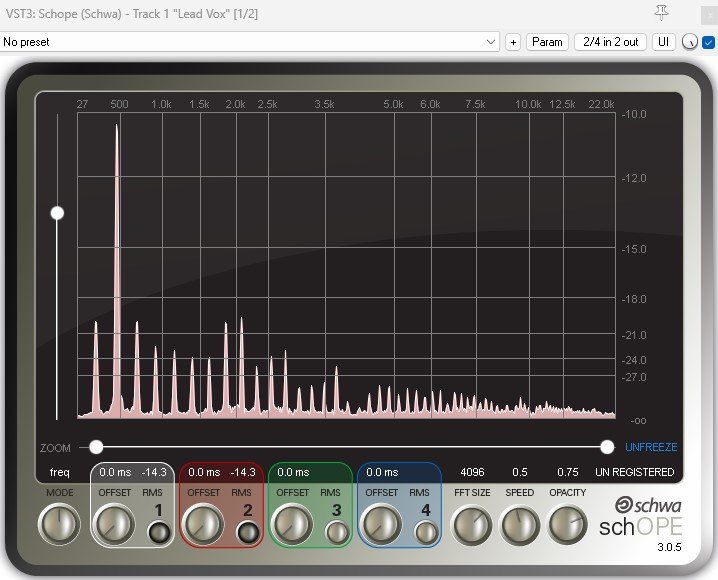Click the FFT SIZE knob
This screenshot has height=580, width=718.
[472, 523]
